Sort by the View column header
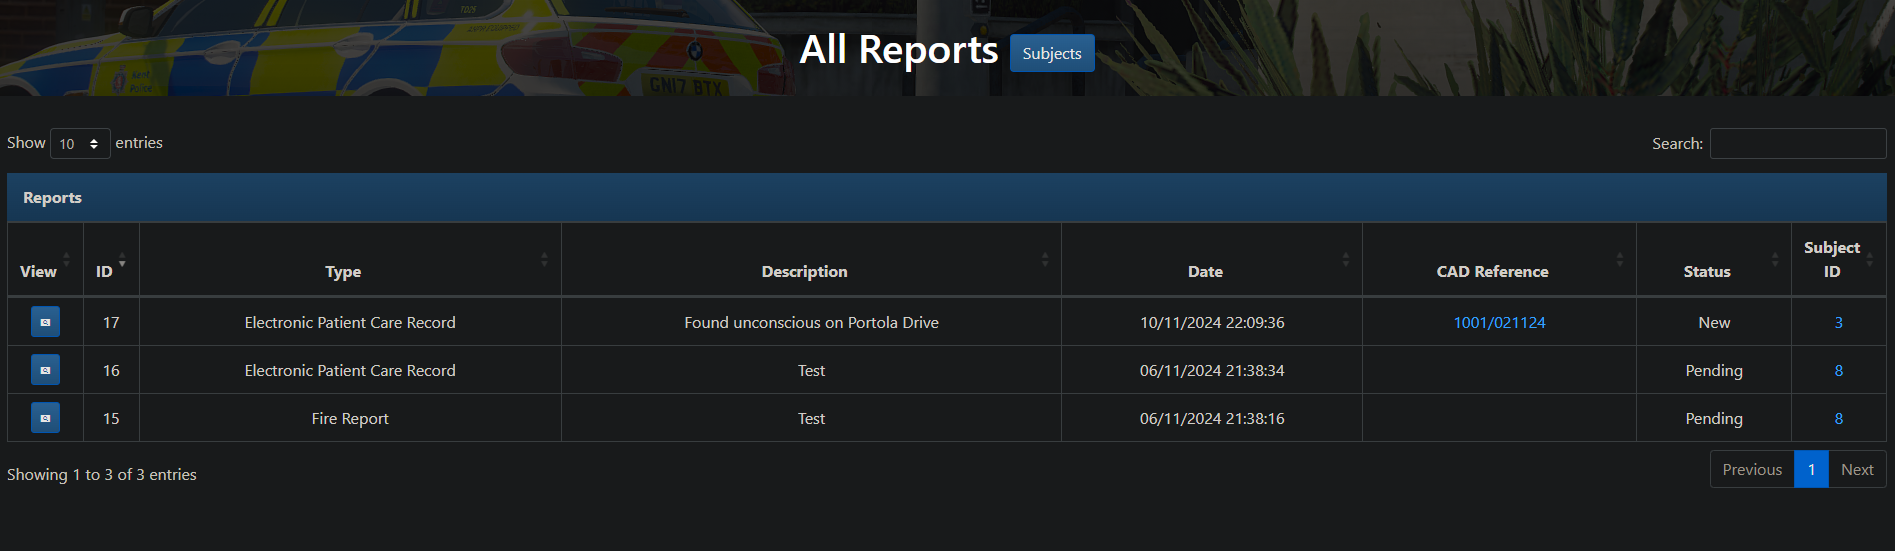This screenshot has height=551, width=1895. (38, 271)
